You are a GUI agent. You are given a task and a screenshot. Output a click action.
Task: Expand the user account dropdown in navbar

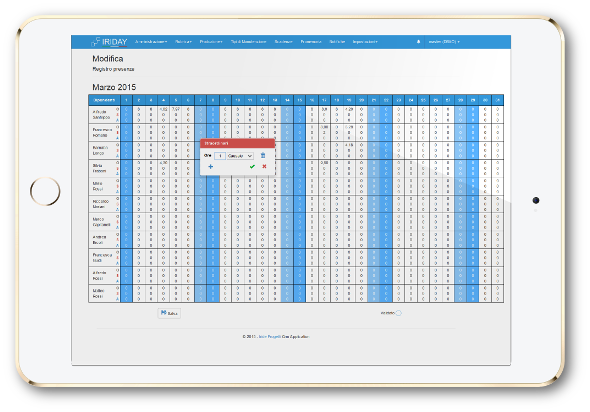click(444, 42)
